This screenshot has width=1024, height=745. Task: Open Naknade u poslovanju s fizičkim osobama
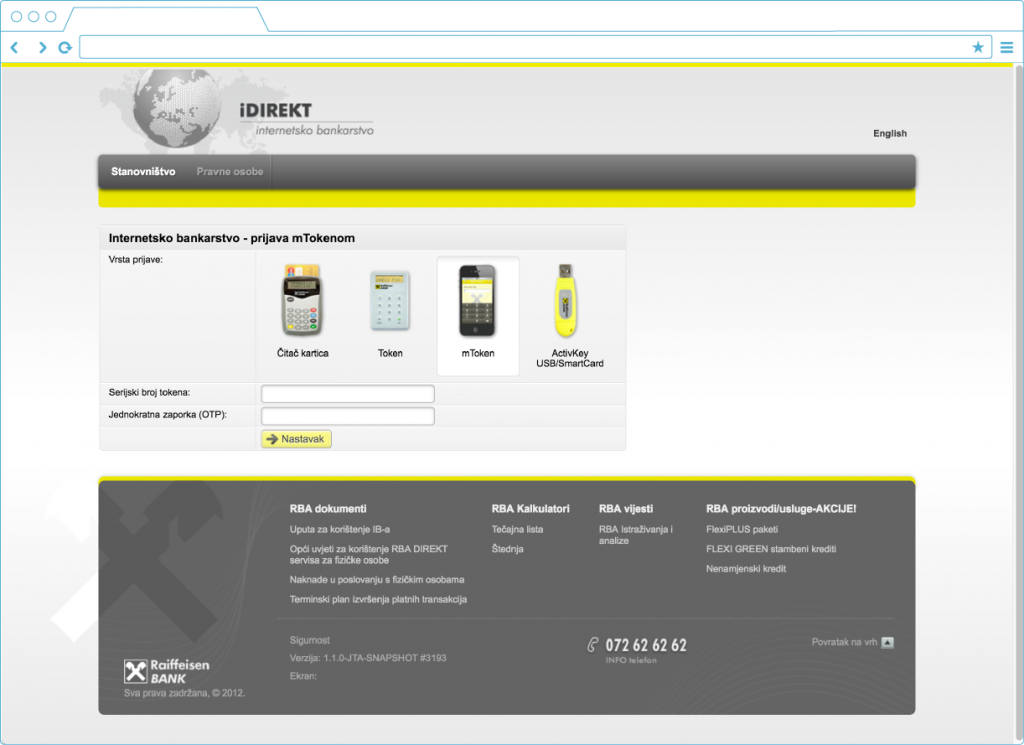pos(377,580)
